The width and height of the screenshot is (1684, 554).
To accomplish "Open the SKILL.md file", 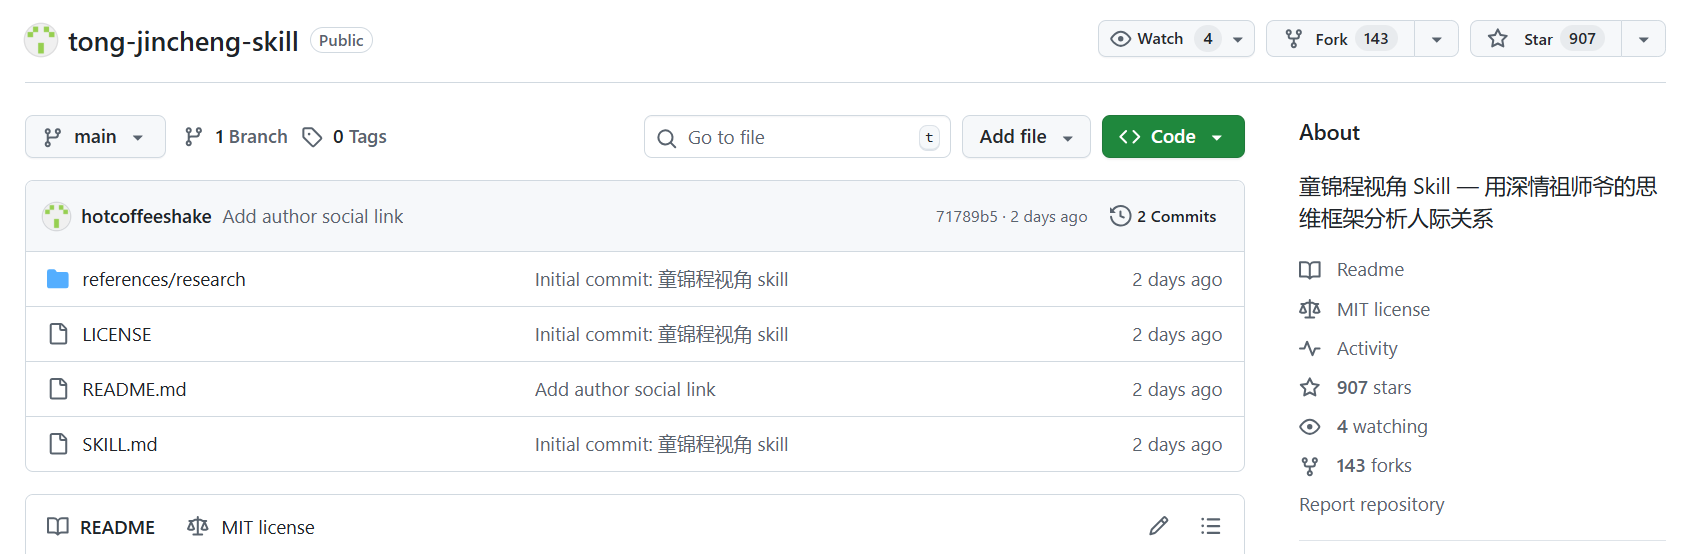I will coord(120,444).
